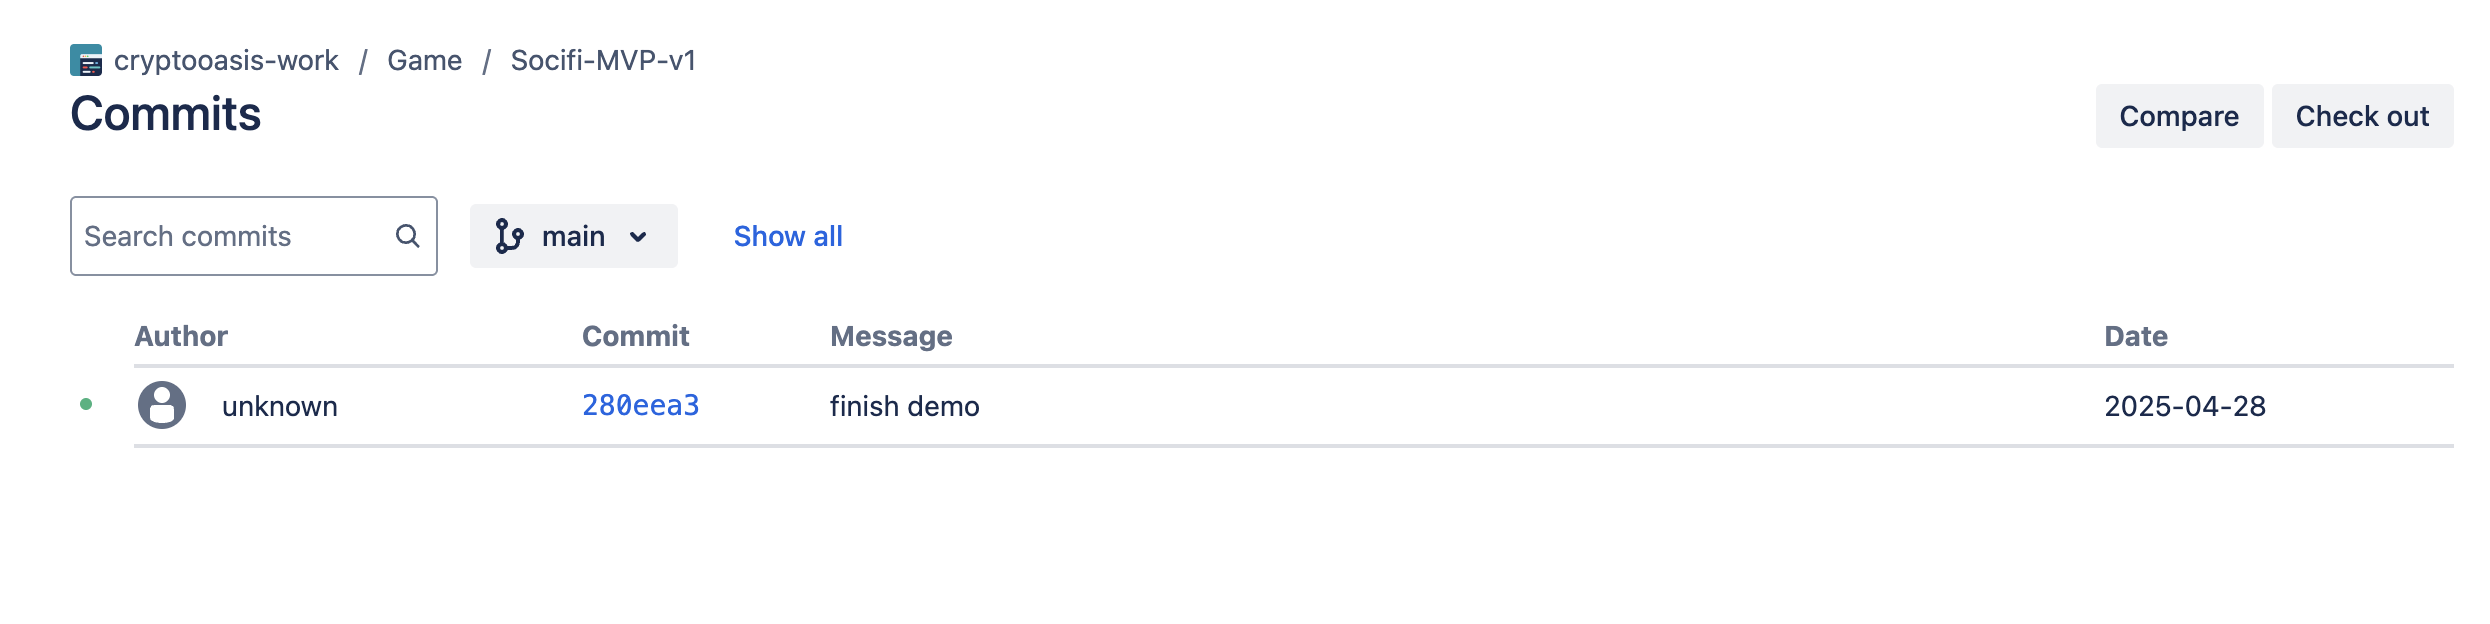Click the 2025-04-28 commit date
Viewport: 2490px width, 624px height.
pyautogui.click(x=2185, y=406)
